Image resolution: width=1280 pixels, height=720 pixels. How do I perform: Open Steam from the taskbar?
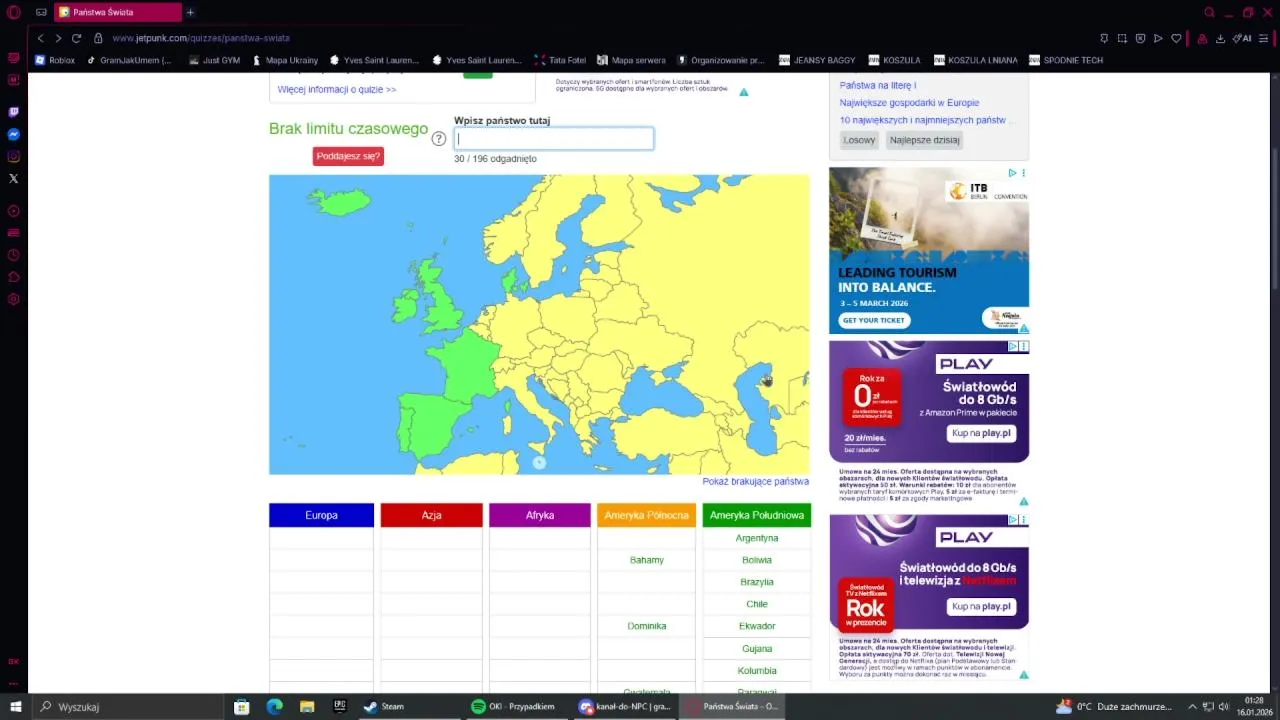pyautogui.click(x=384, y=706)
